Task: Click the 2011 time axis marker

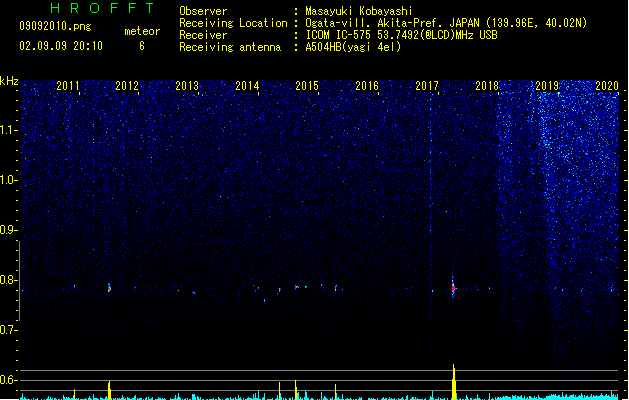Action: [x=68, y=86]
